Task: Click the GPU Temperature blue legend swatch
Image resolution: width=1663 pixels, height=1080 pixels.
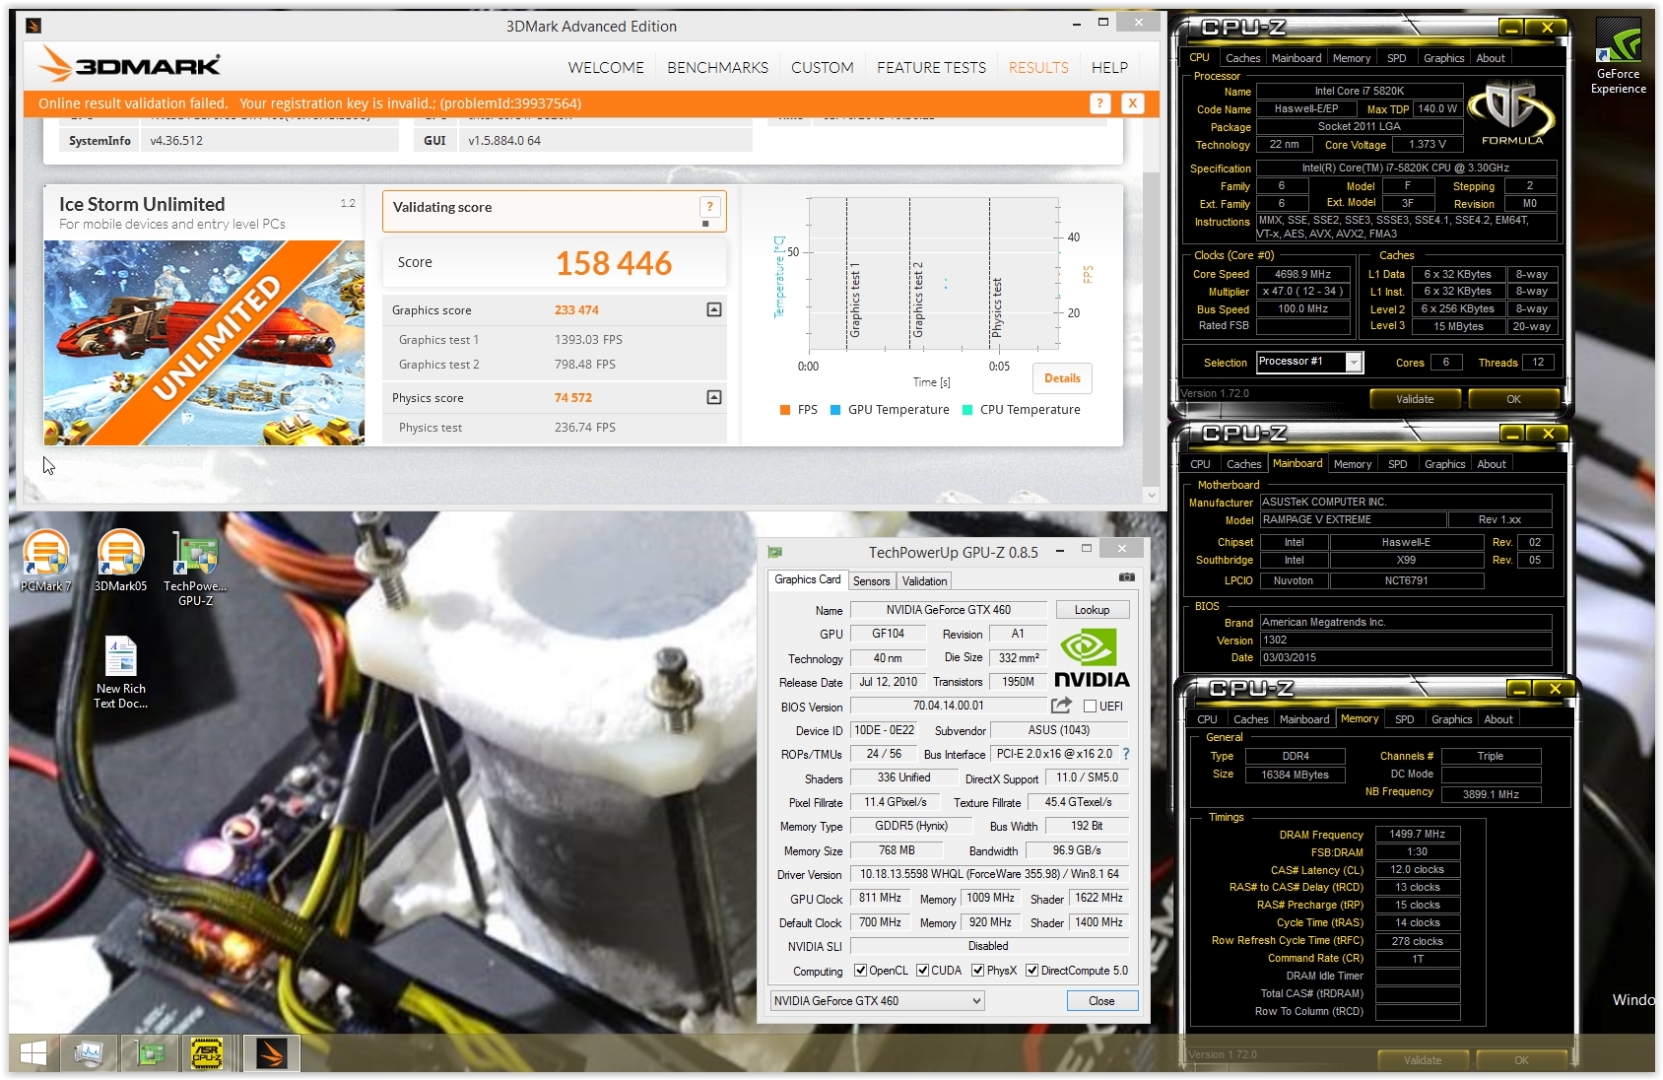Action: [x=835, y=410]
